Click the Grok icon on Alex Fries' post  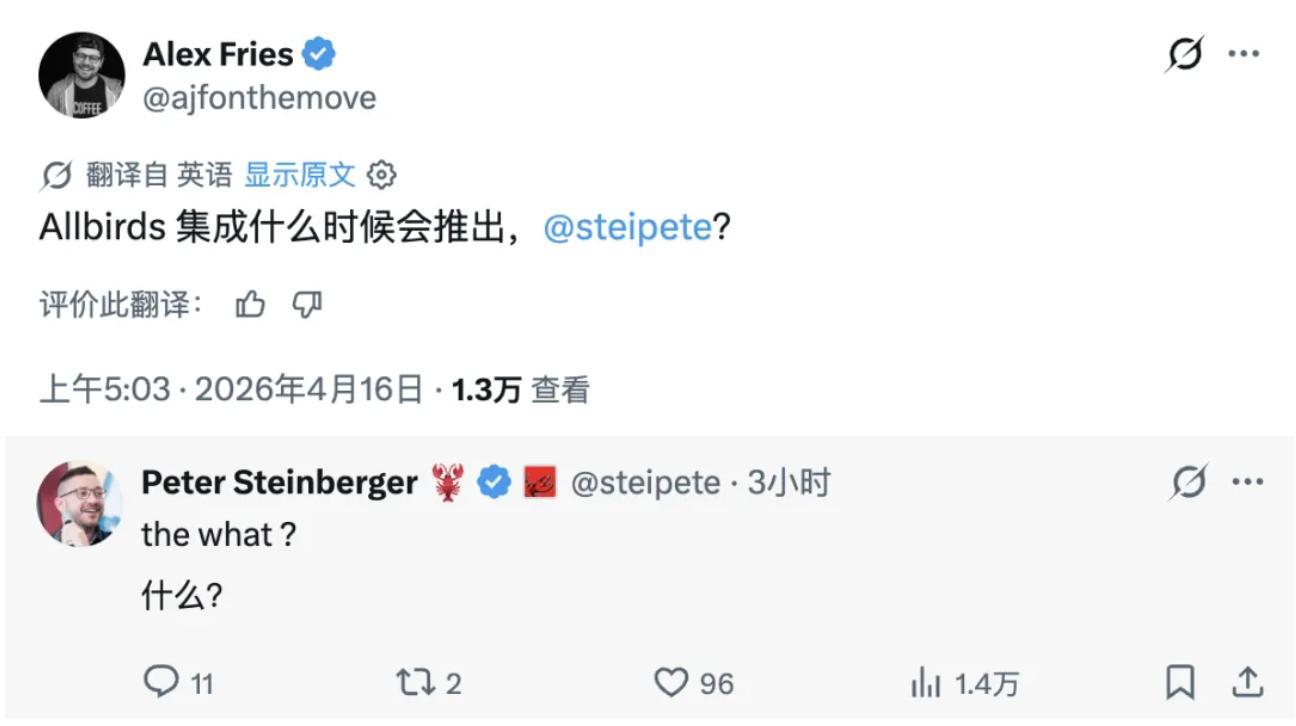tap(1186, 53)
